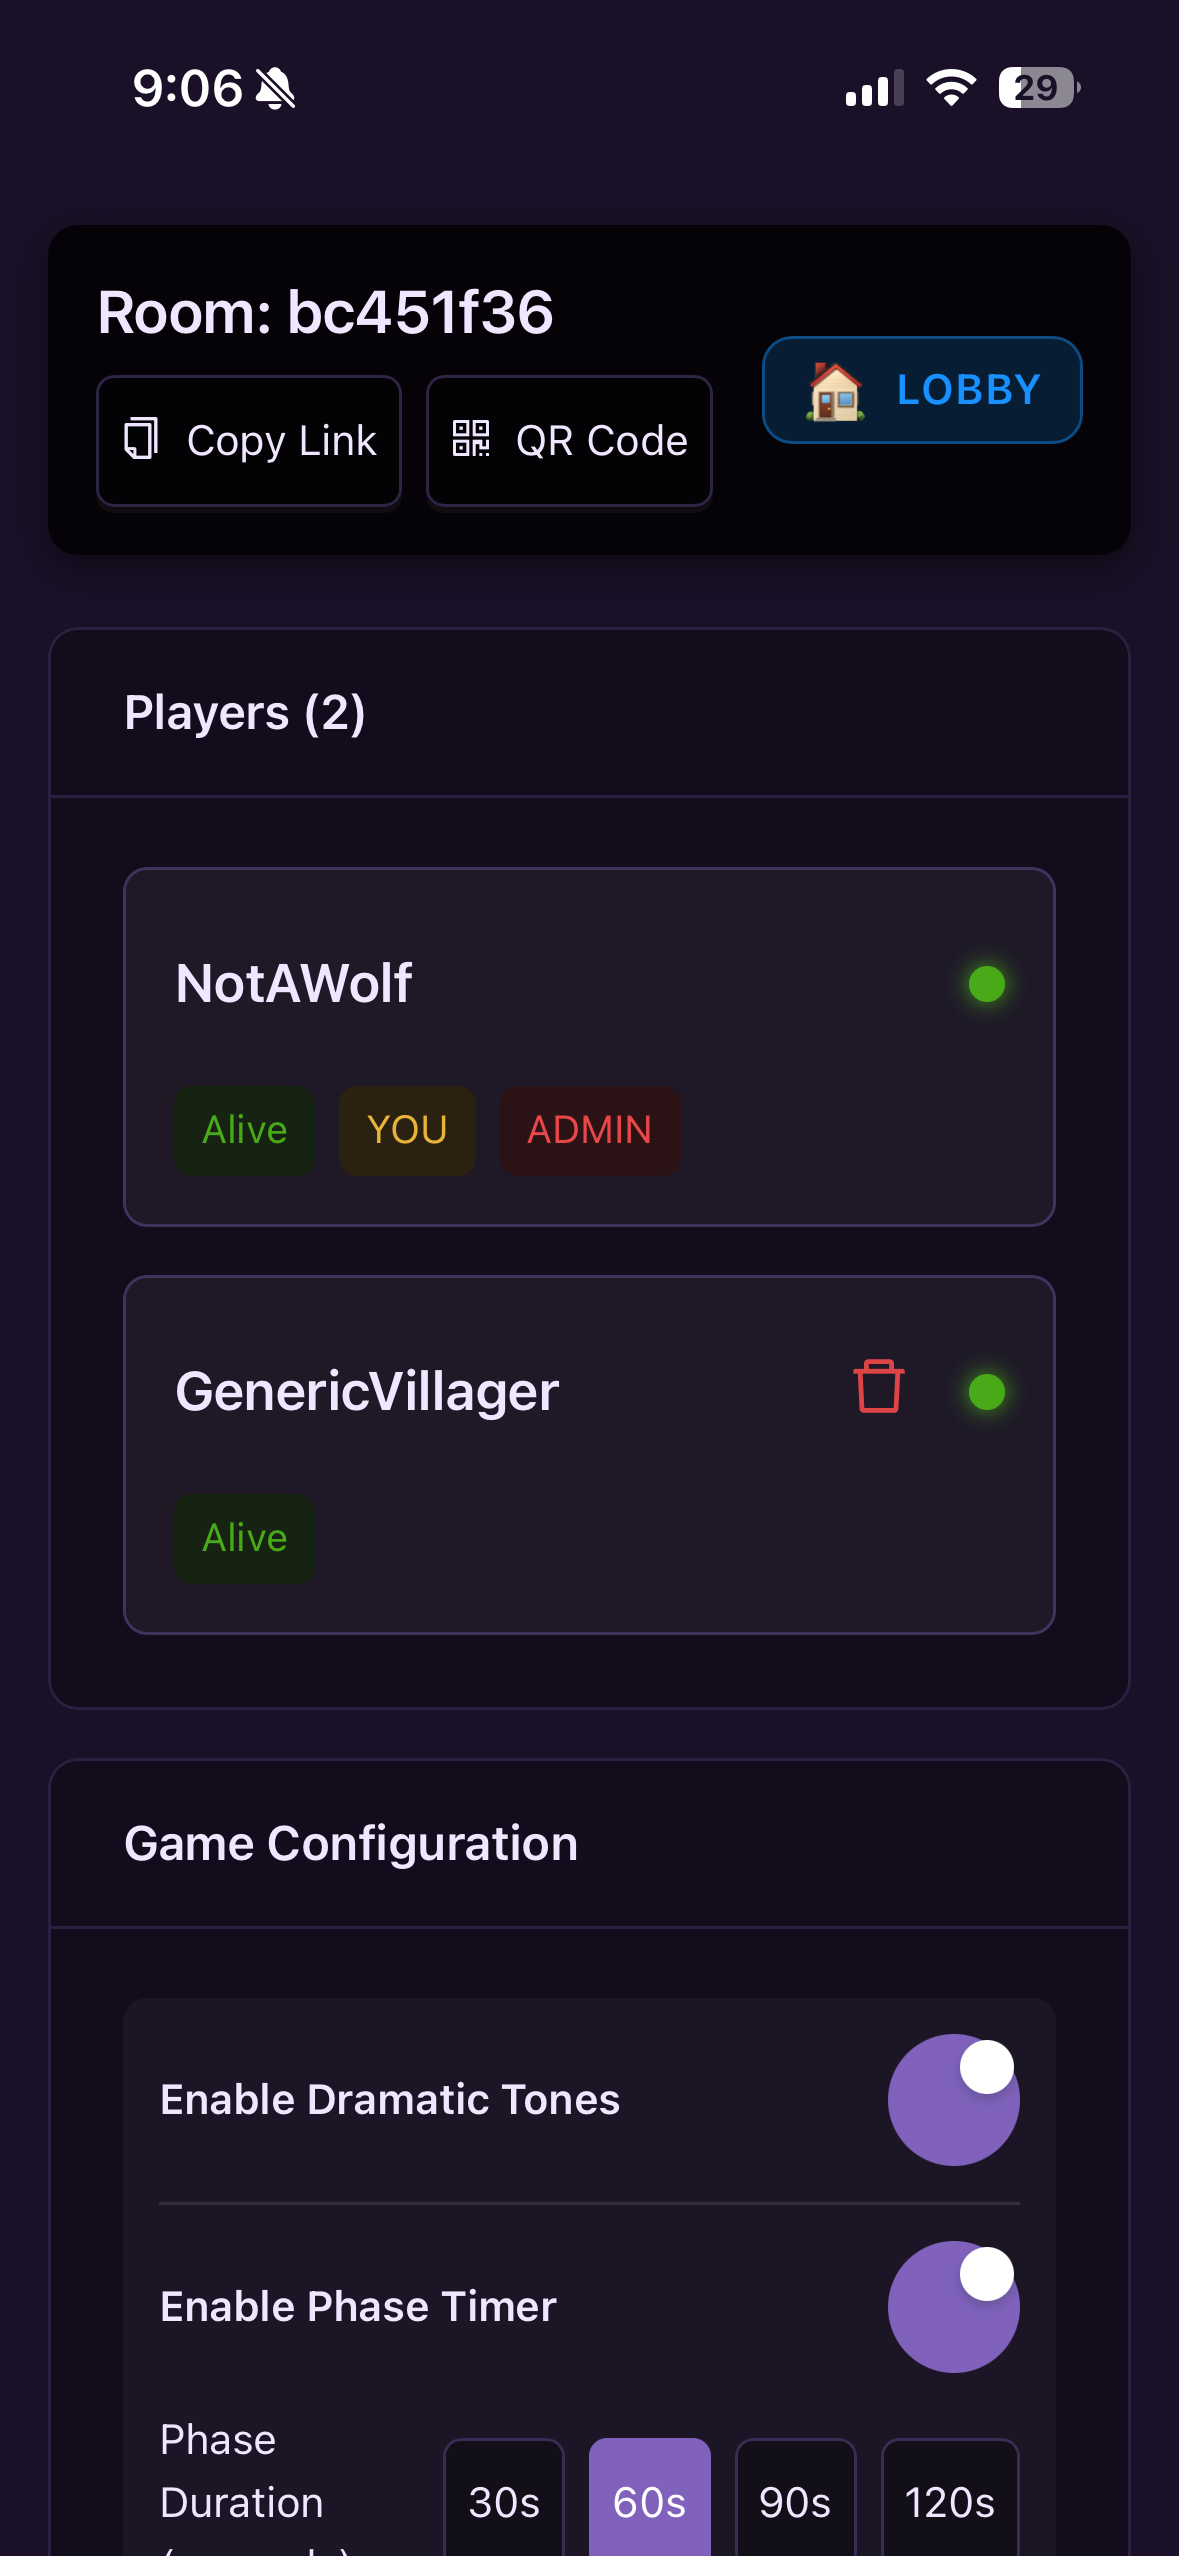This screenshot has width=1179, height=2556.
Task: Delete GenericVillager using the trash icon
Action: (879, 1389)
